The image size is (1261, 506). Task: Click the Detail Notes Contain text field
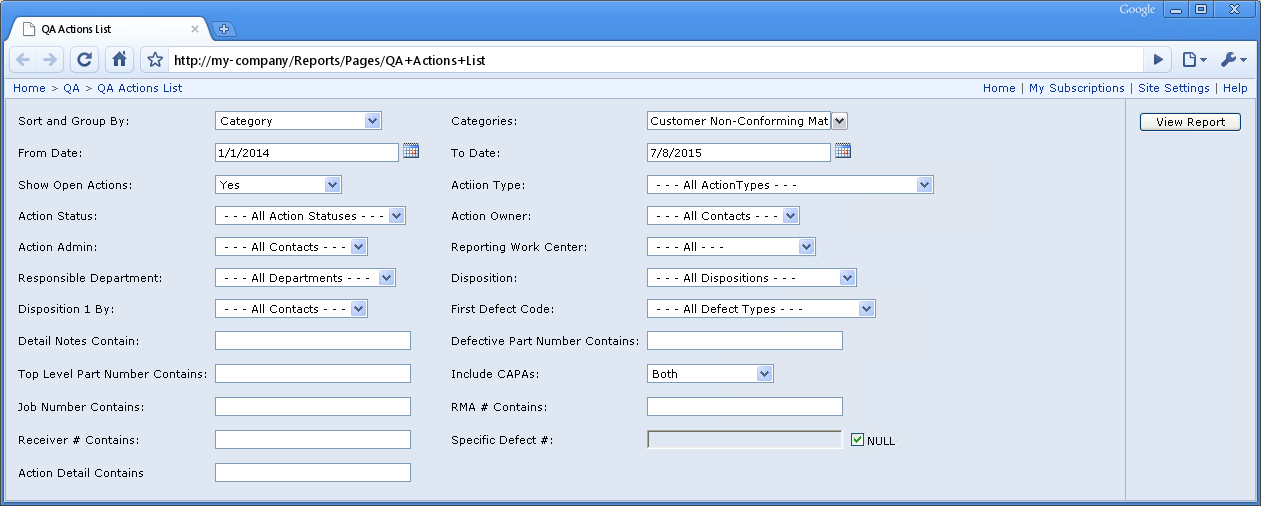(x=313, y=341)
